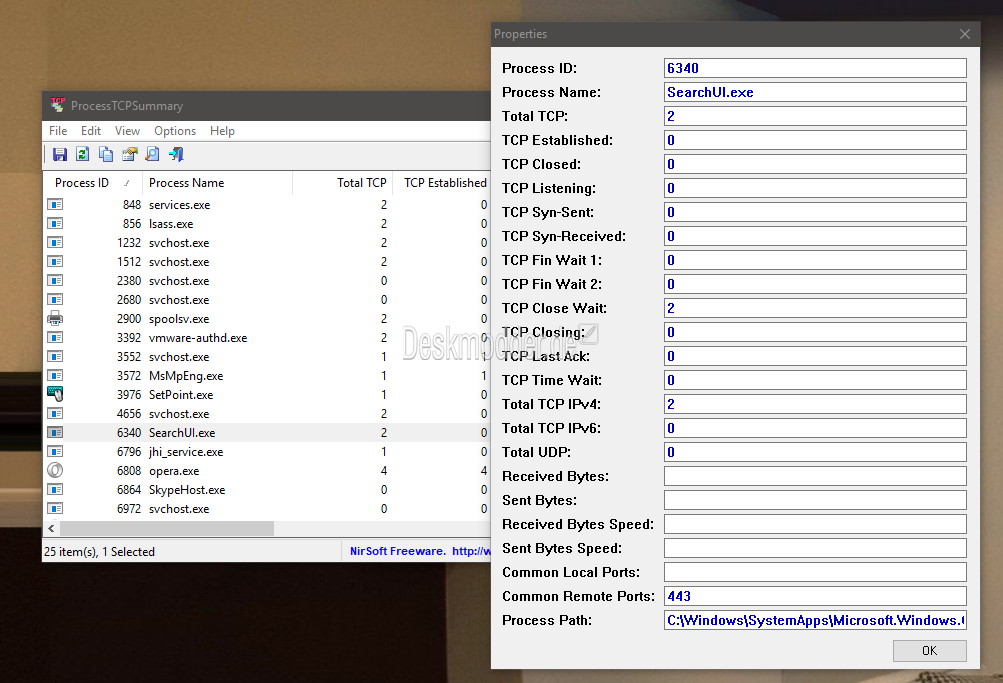Open the File menu

(x=58, y=130)
